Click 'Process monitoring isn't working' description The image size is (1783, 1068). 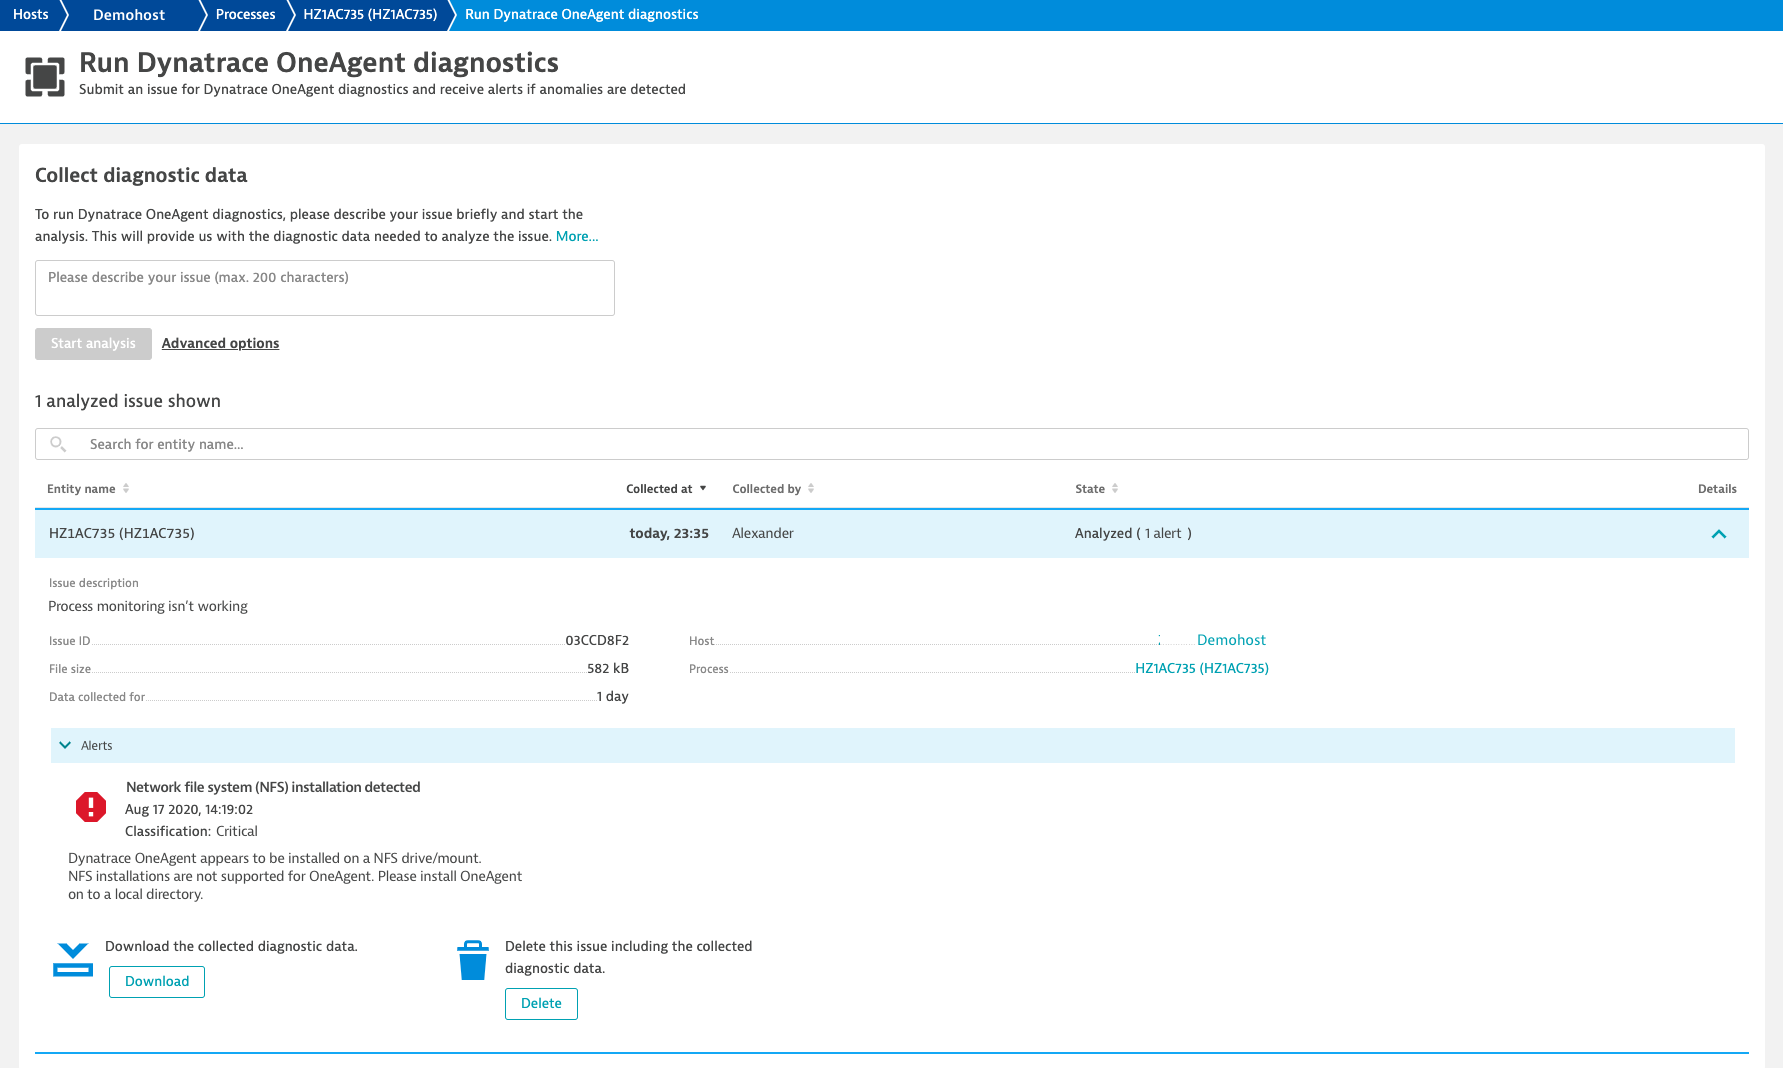pos(148,607)
